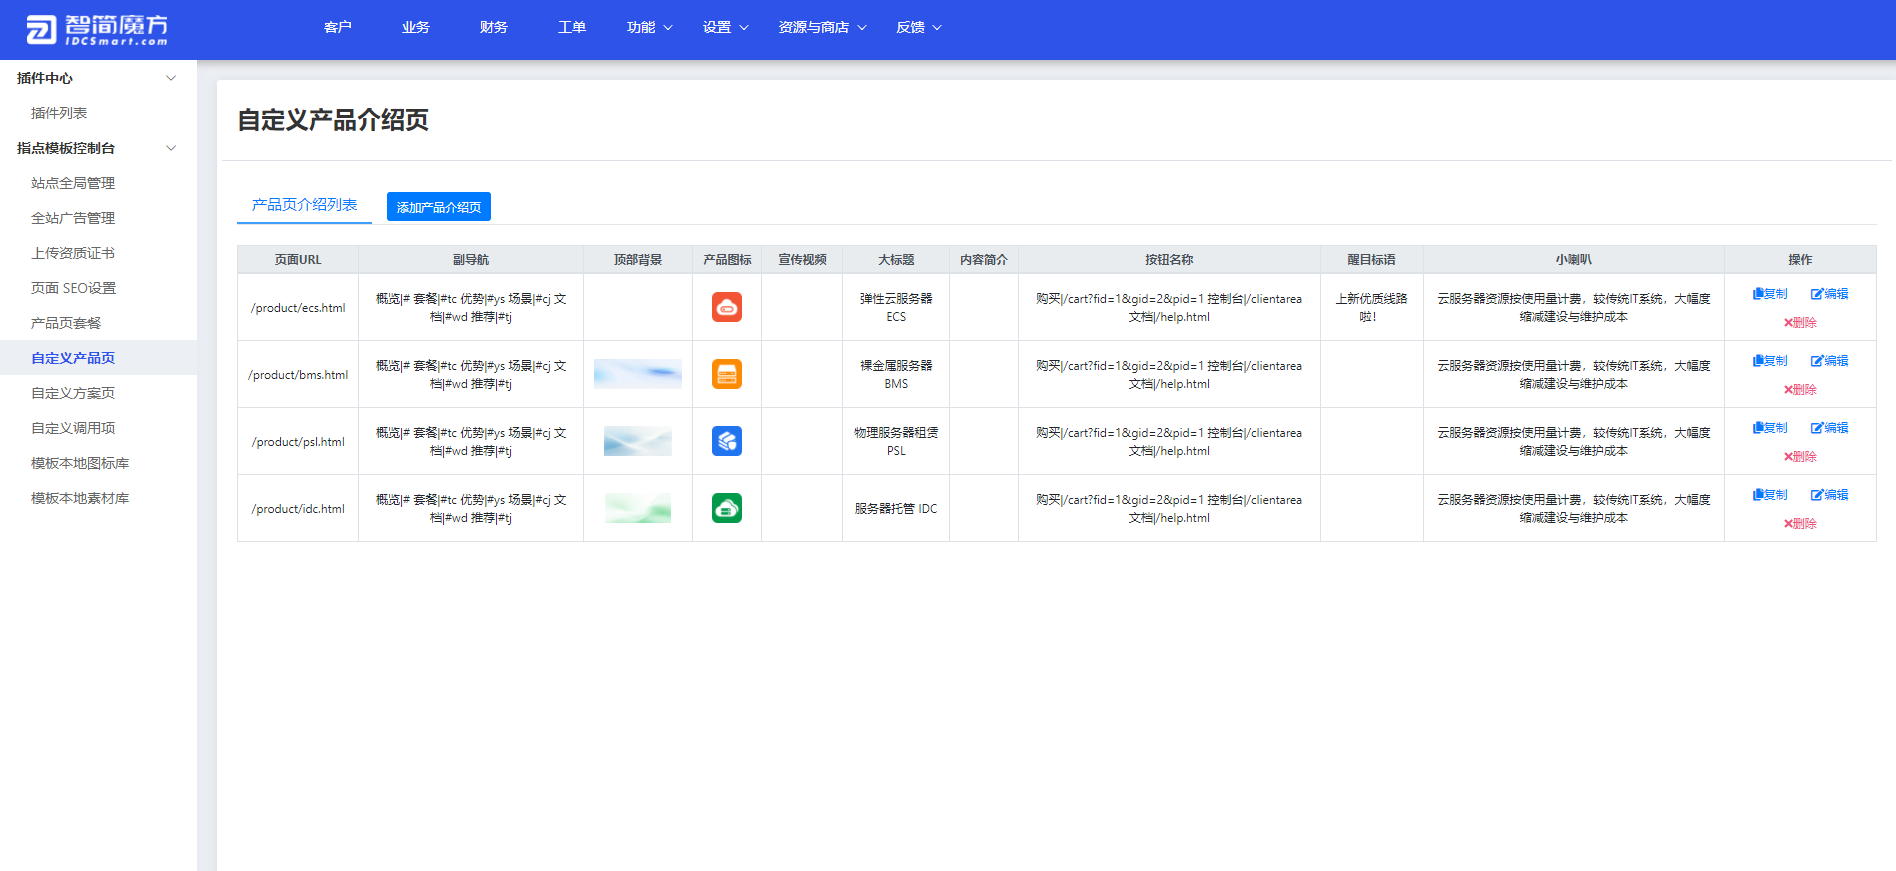Copy the /product/idc.html row

(x=1770, y=495)
